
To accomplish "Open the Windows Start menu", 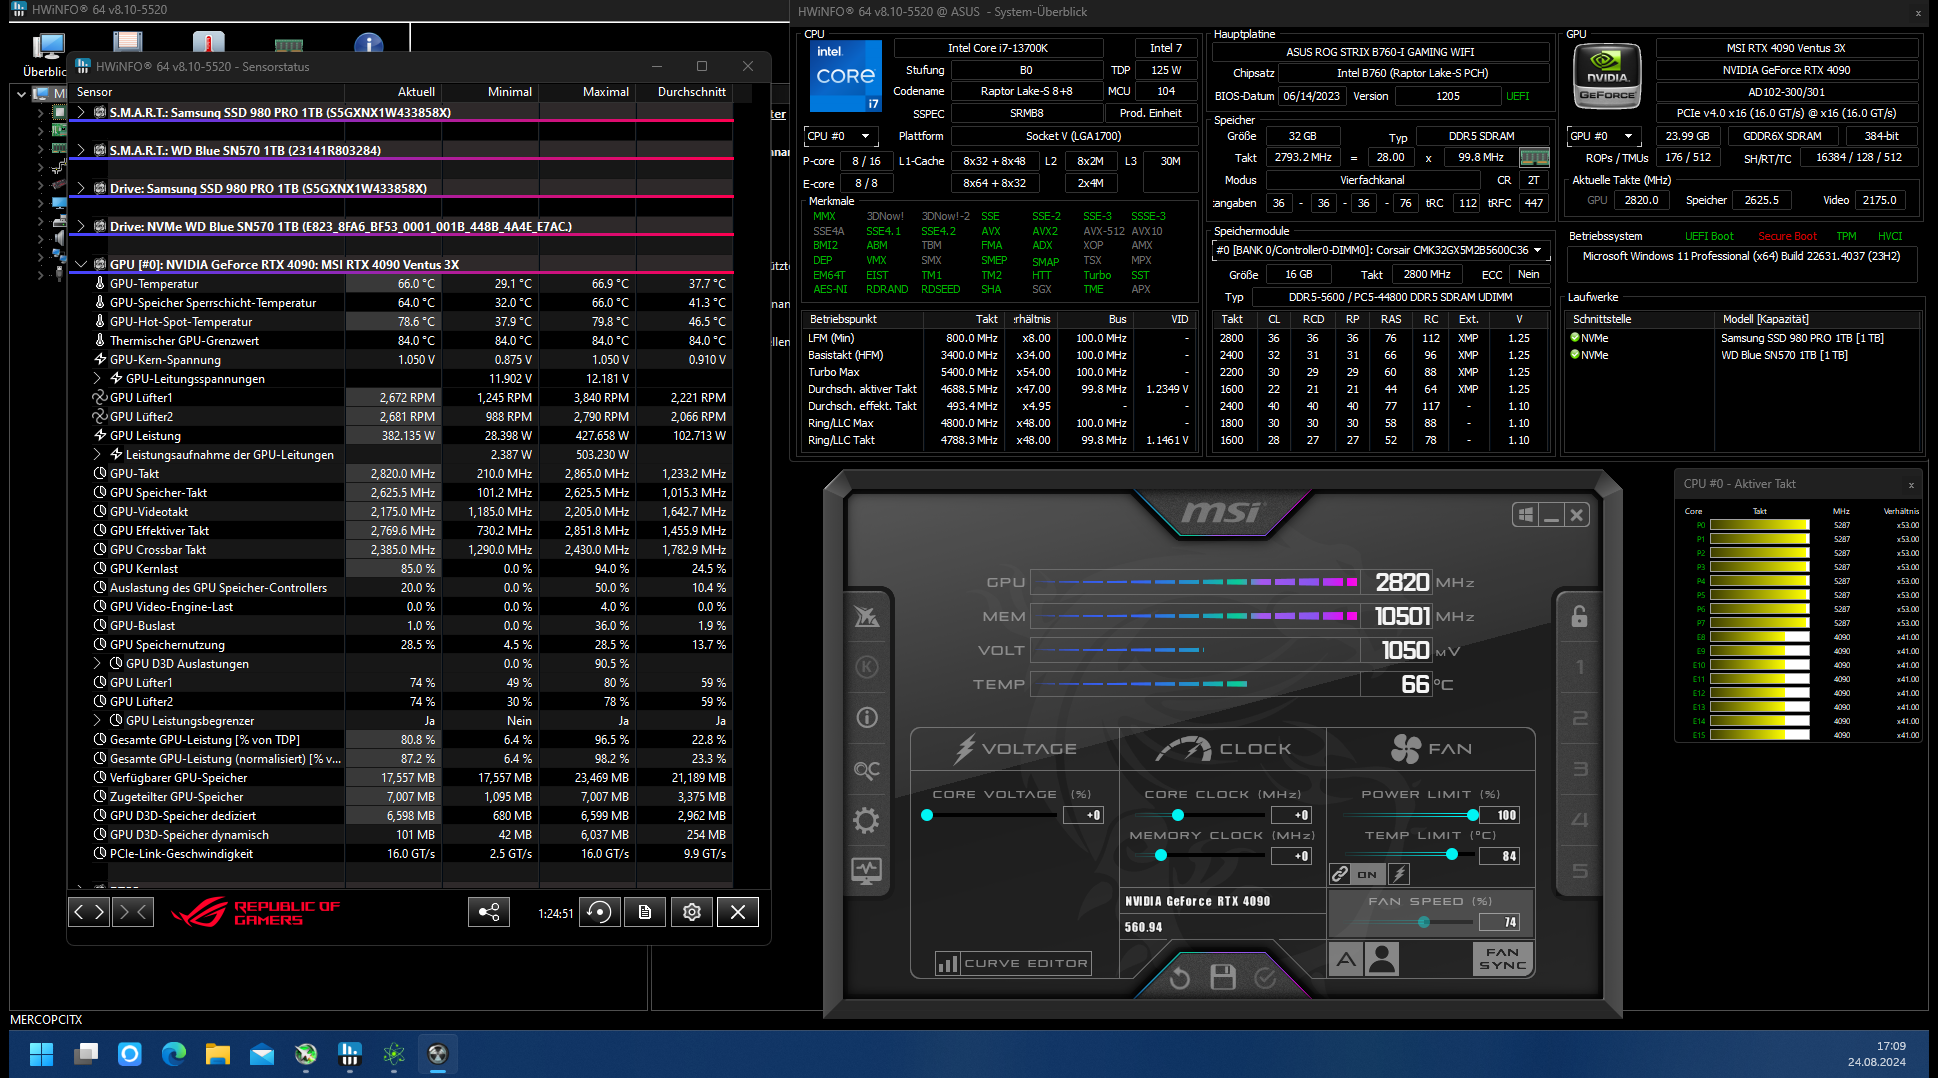I will tap(42, 1054).
